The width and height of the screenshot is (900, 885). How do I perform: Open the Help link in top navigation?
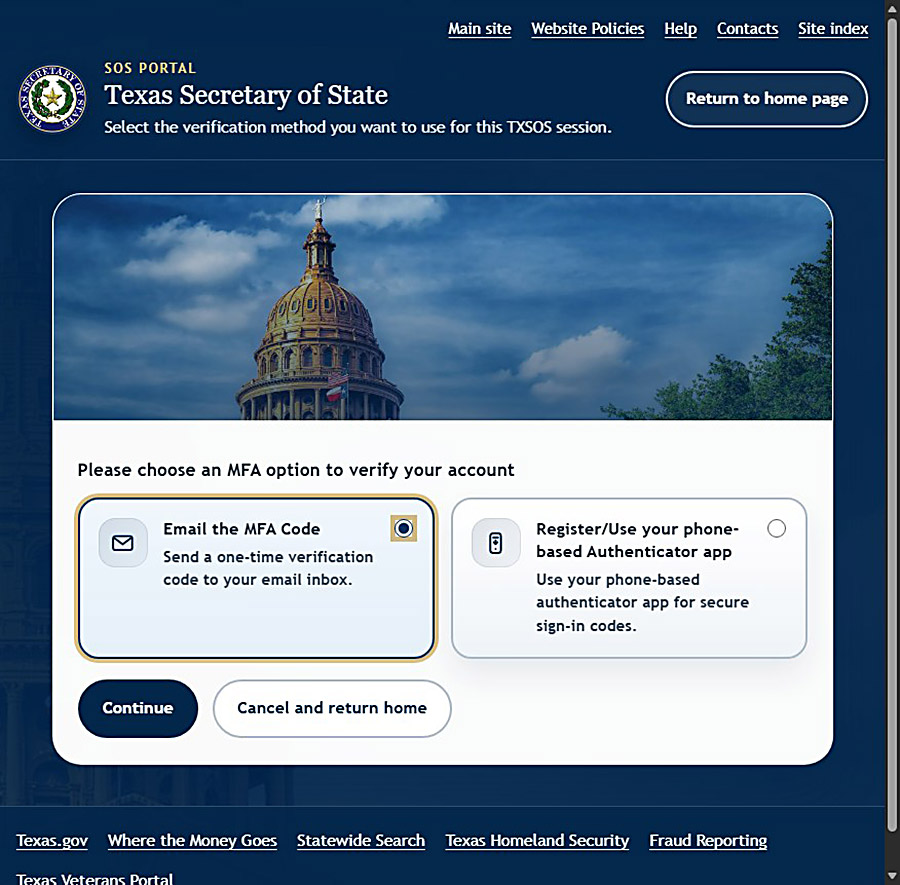[x=680, y=29]
